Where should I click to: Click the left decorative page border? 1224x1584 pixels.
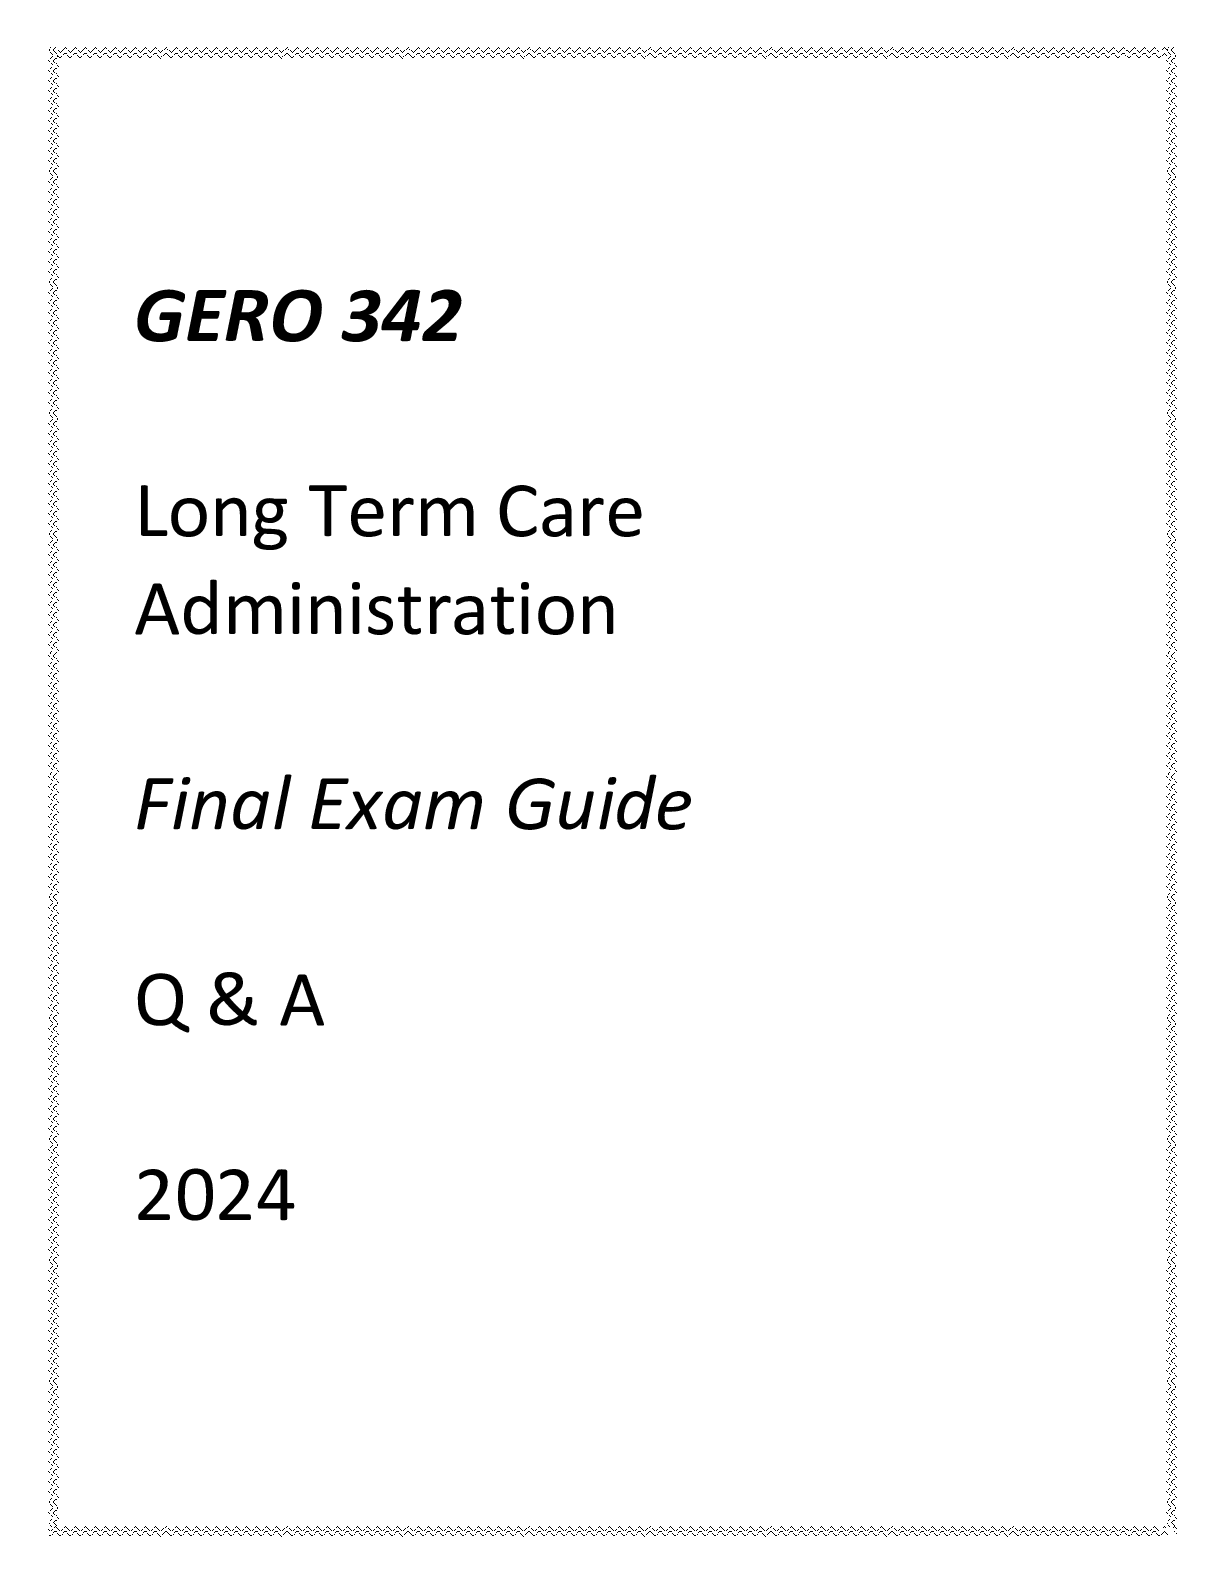pos(53,792)
